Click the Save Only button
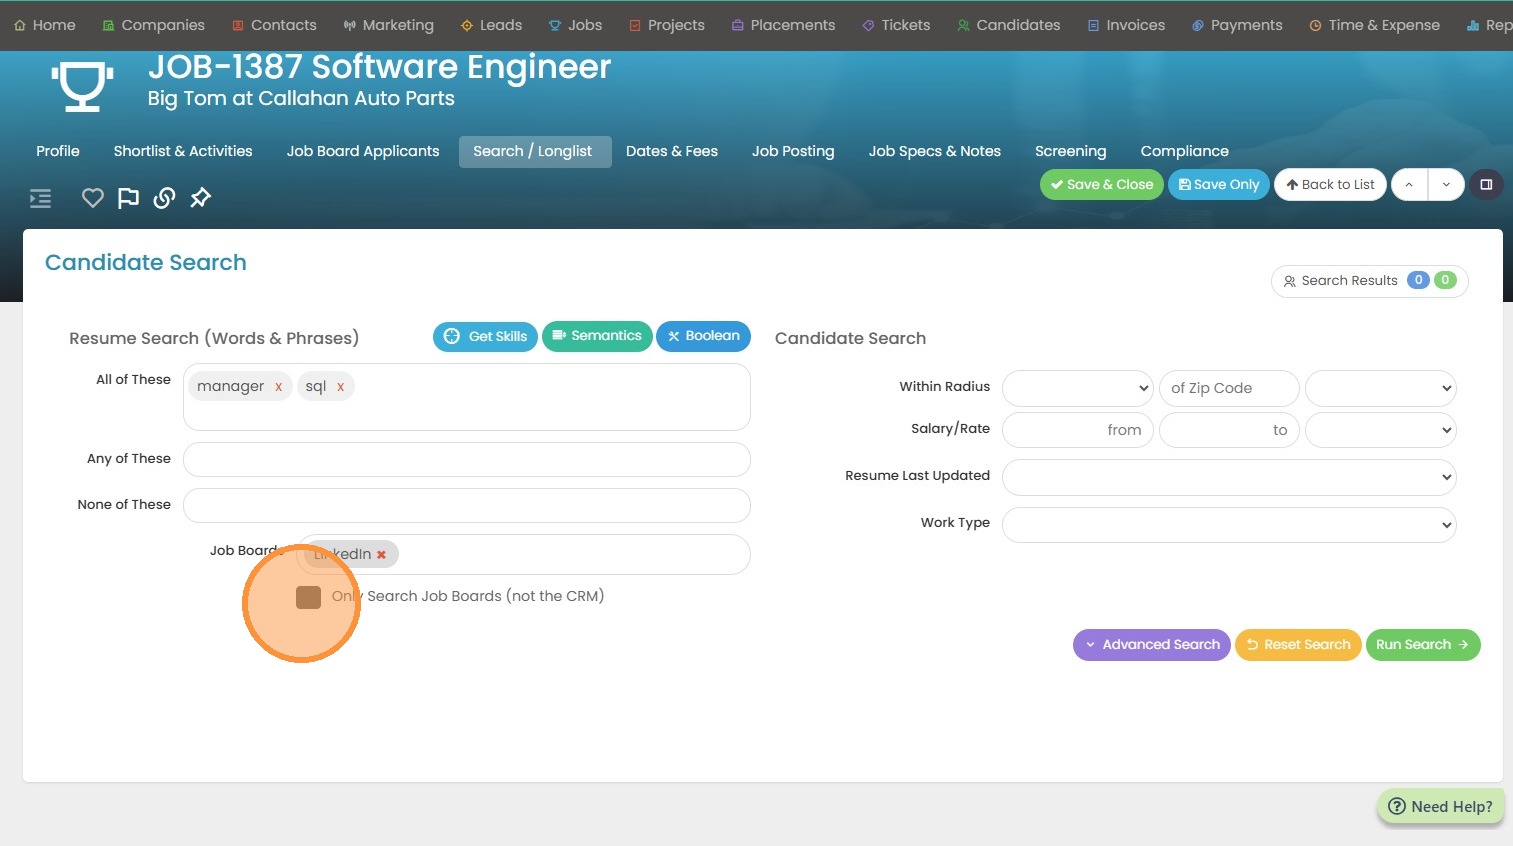1513x846 pixels. pos(1219,185)
